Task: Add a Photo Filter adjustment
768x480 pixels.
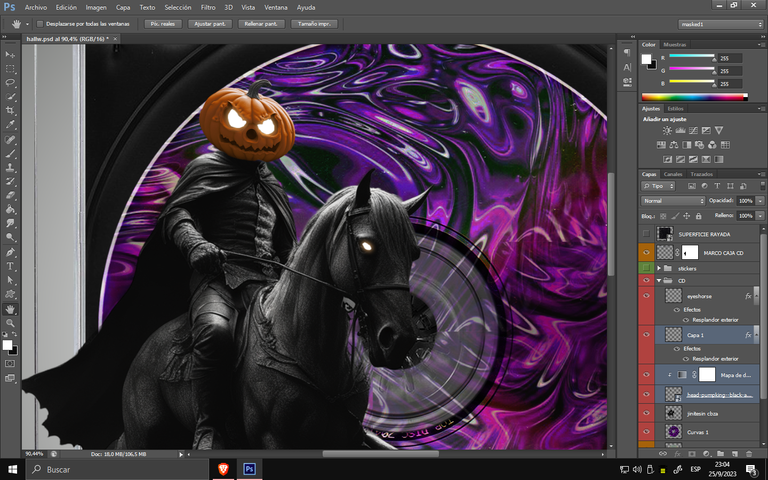Action: 699,145
